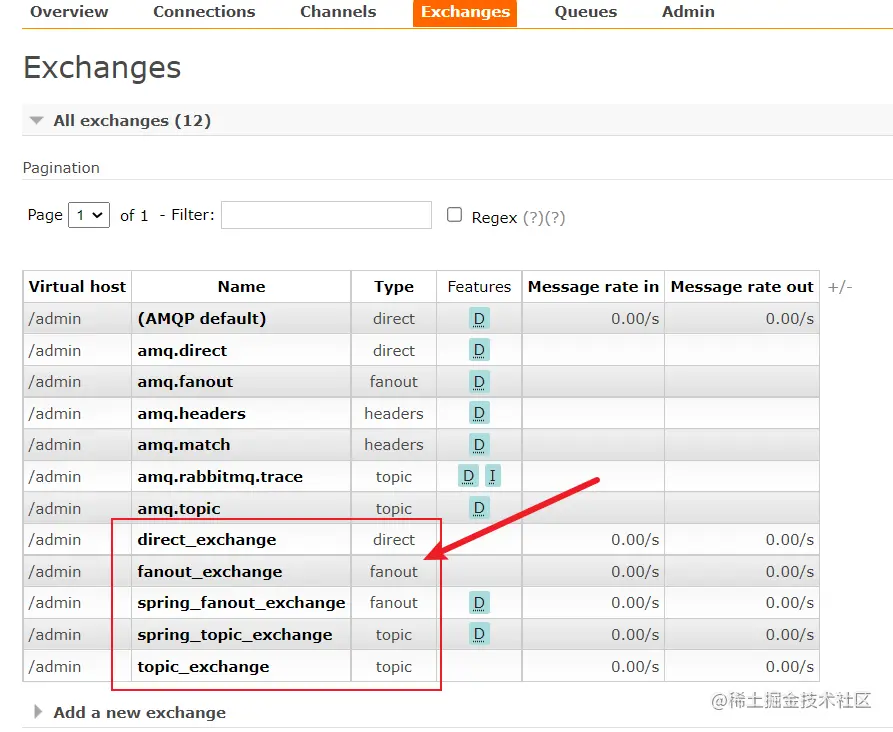Click the I internal badge for amq.rabbitmq.trace
The height and width of the screenshot is (732, 893).
point(493,476)
